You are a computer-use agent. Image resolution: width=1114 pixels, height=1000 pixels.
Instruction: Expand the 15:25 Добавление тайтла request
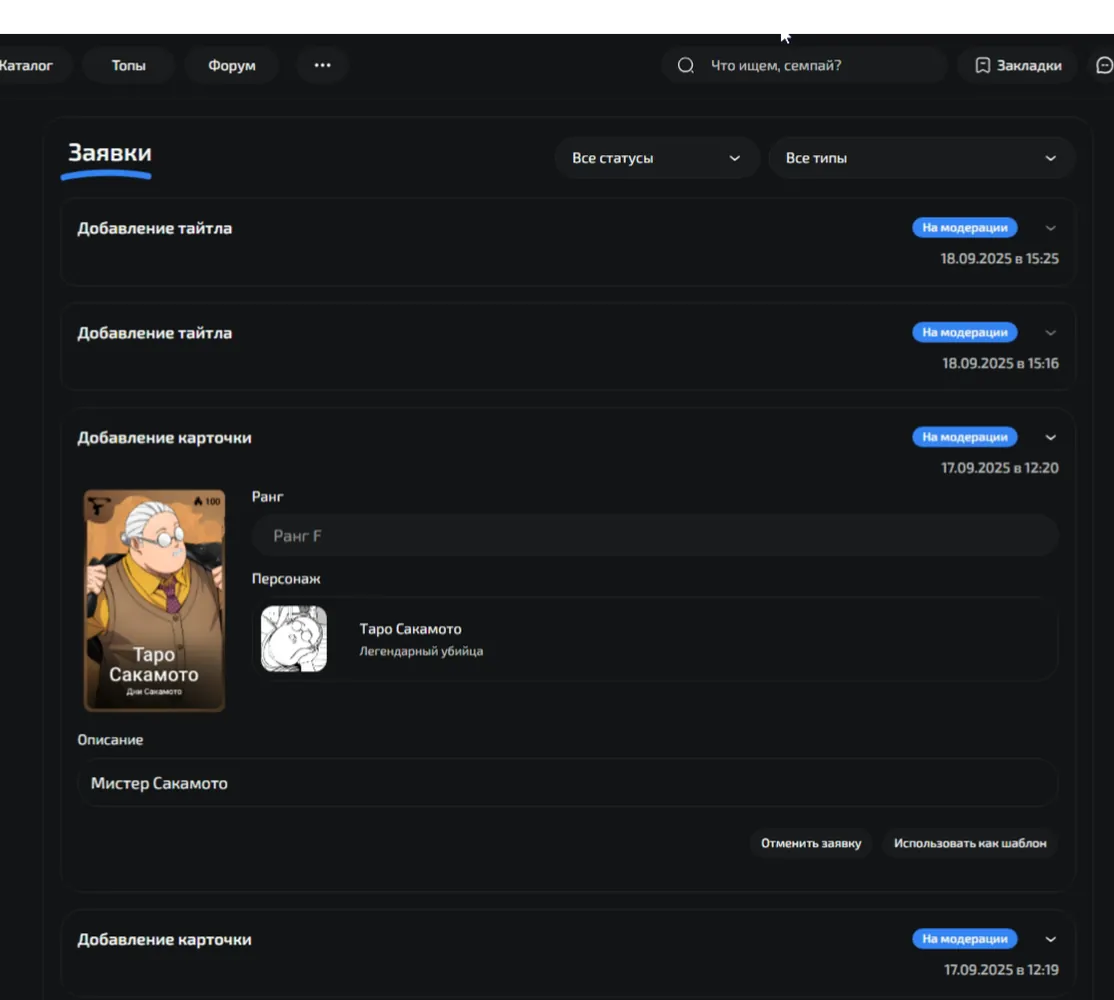point(1050,228)
